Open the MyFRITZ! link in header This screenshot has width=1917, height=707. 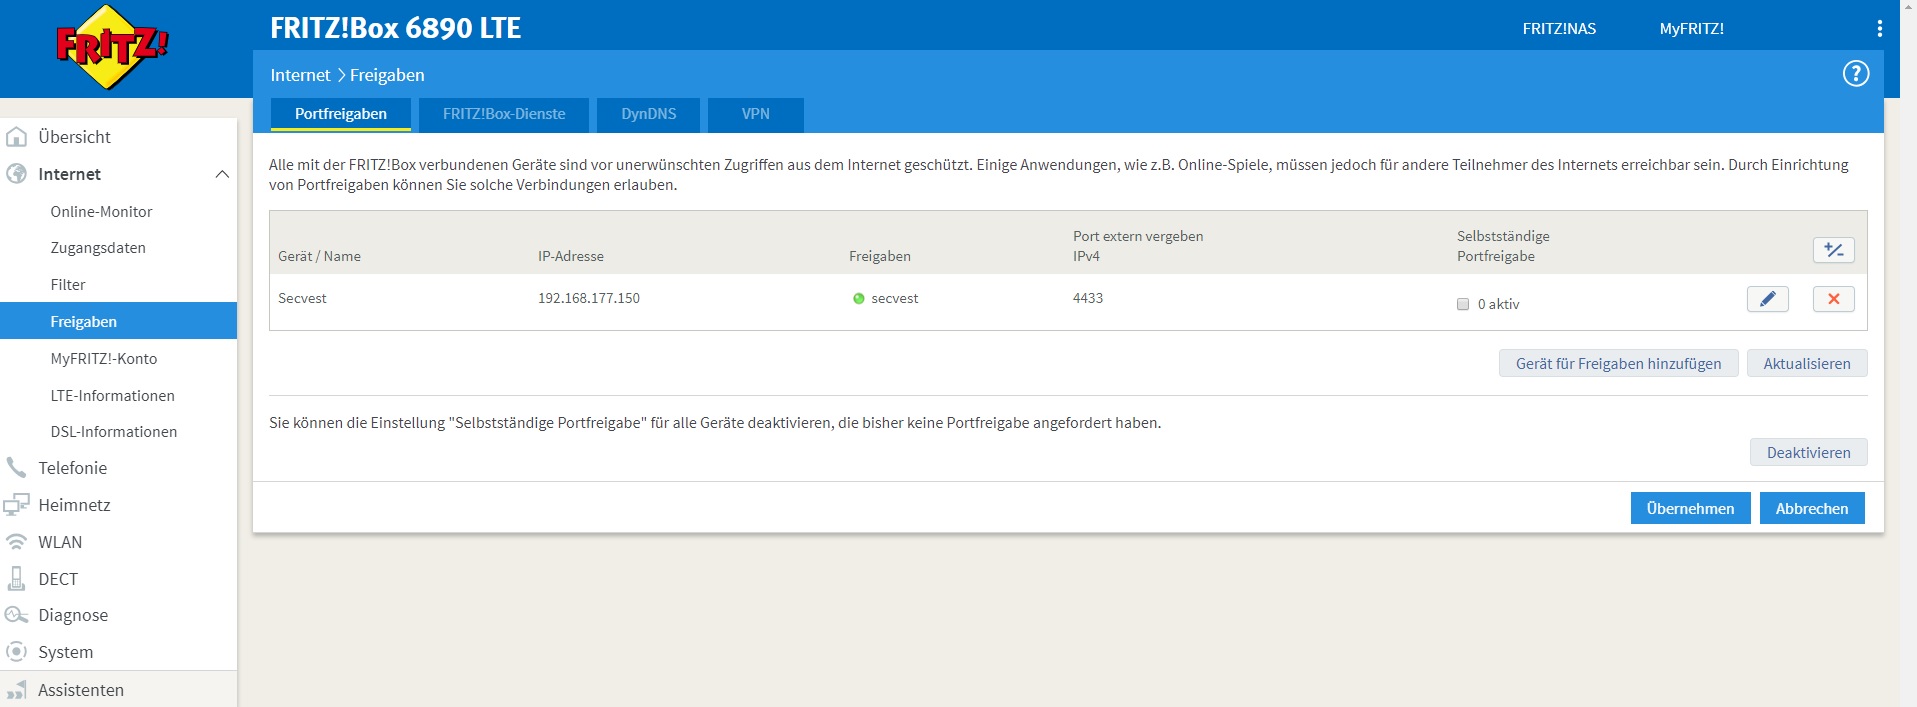point(1691,29)
